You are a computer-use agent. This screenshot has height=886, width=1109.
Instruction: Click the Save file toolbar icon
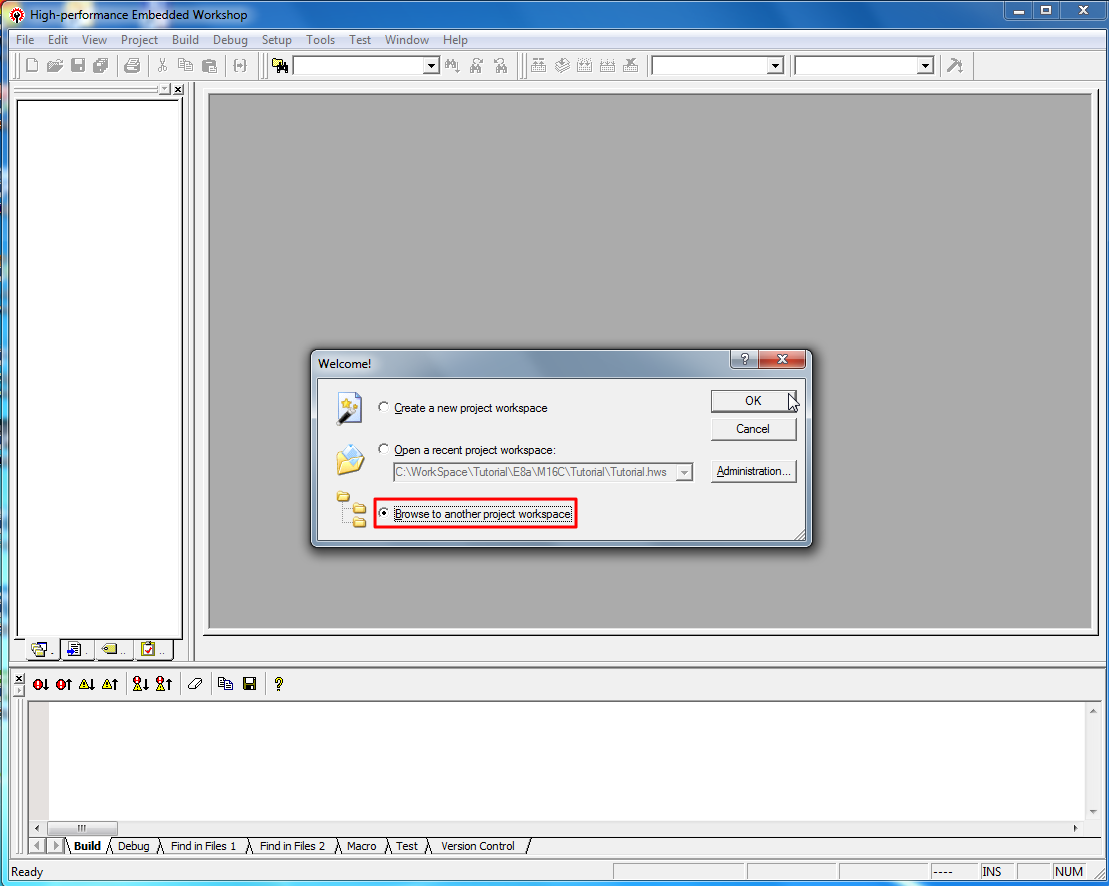(78, 66)
